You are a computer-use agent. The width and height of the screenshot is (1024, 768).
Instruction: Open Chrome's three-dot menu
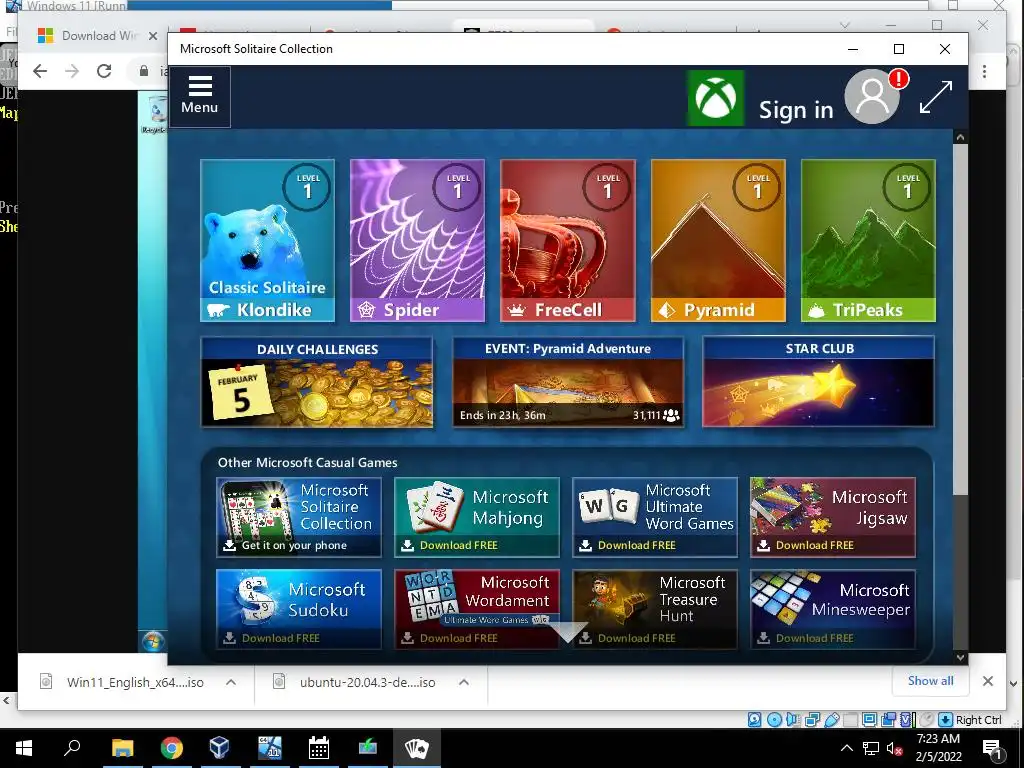point(984,71)
